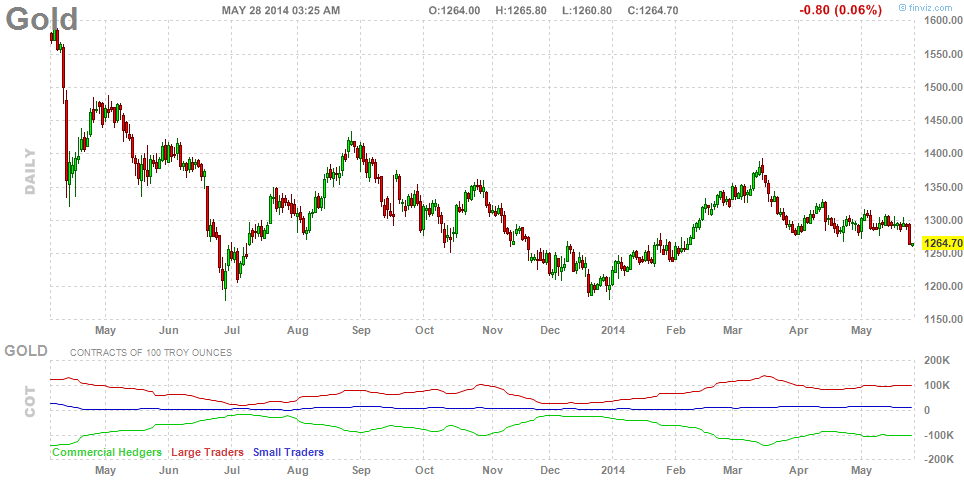Click Dec on the COT chart date axis

(x=550, y=471)
